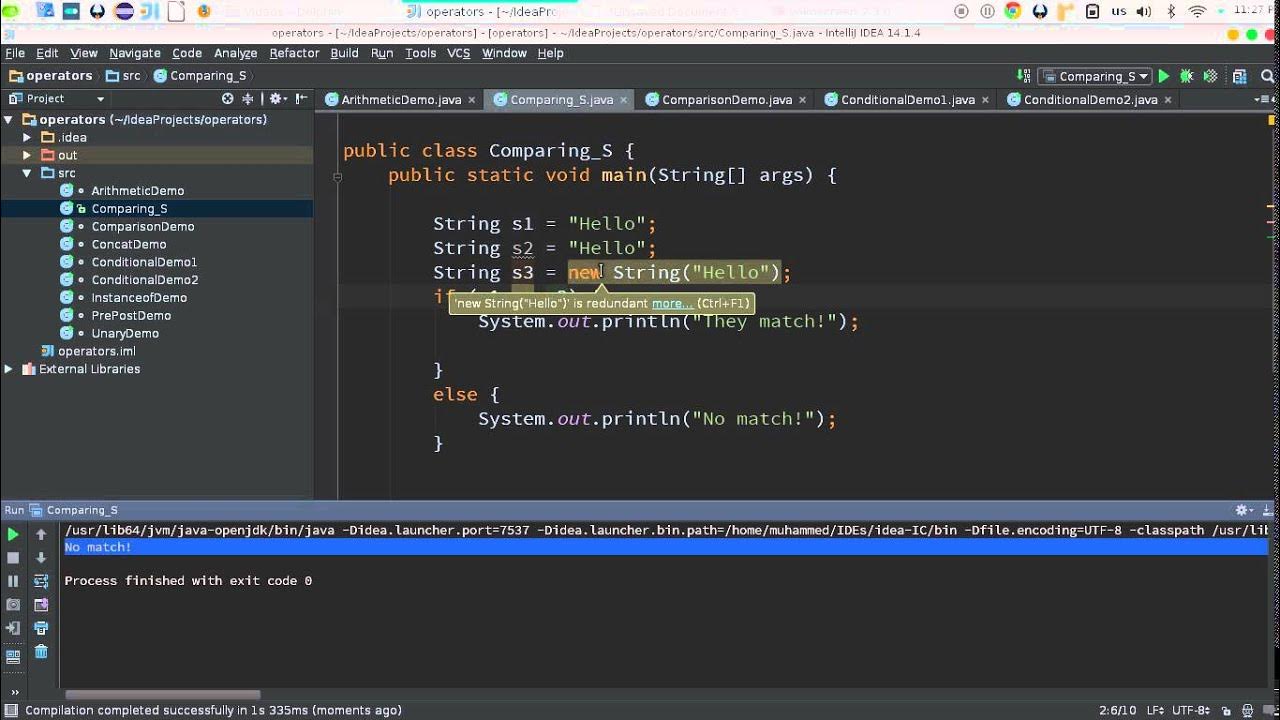Click the Exit icon in Run panel
The width and height of the screenshot is (1280, 720).
13,629
